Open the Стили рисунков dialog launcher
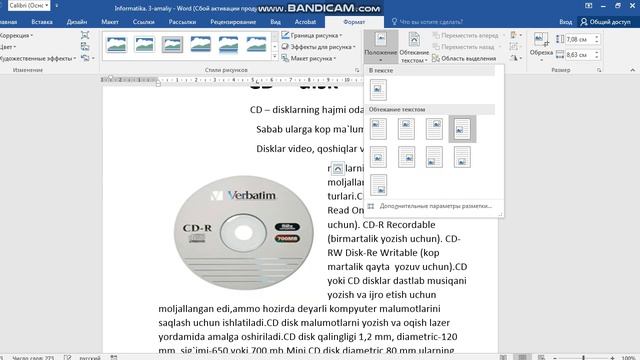 [357, 70]
